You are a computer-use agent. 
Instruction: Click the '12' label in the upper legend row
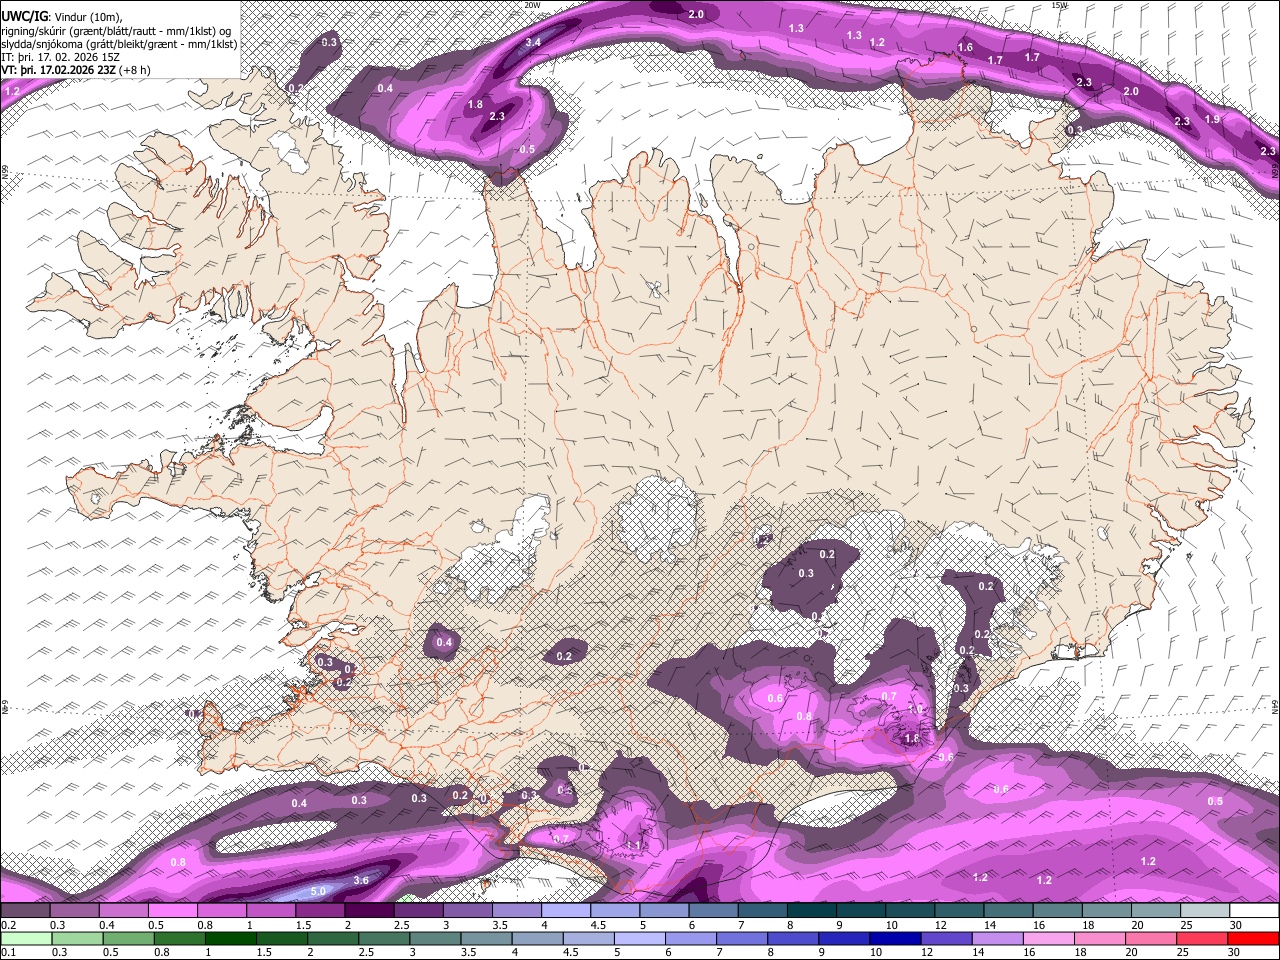pyautogui.click(x=940, y=925)
